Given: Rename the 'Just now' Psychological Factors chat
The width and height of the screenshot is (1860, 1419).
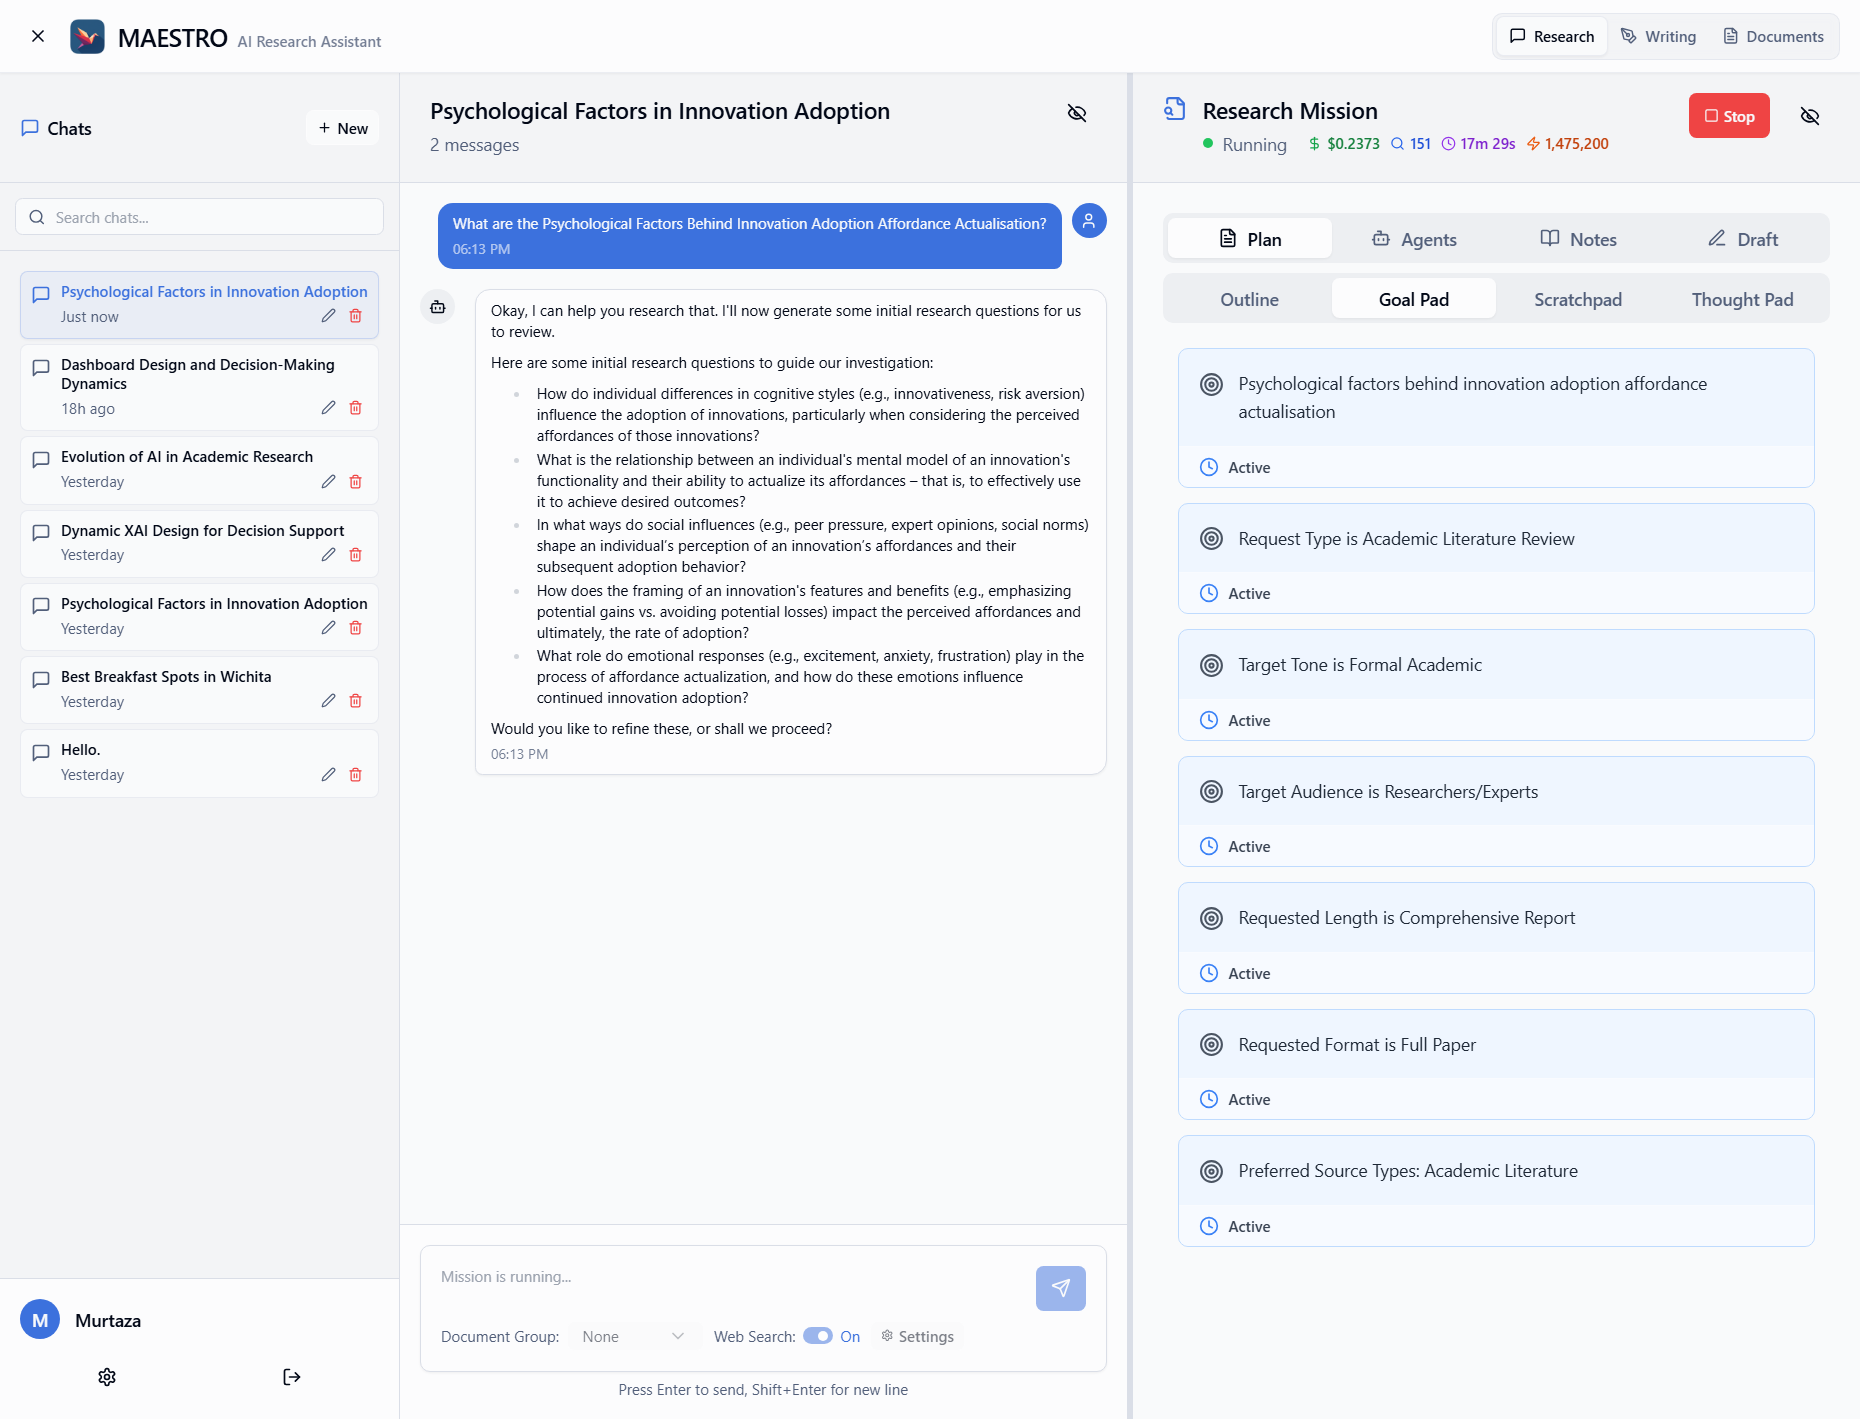Looking at the screenshot, I should coord(328,316).
